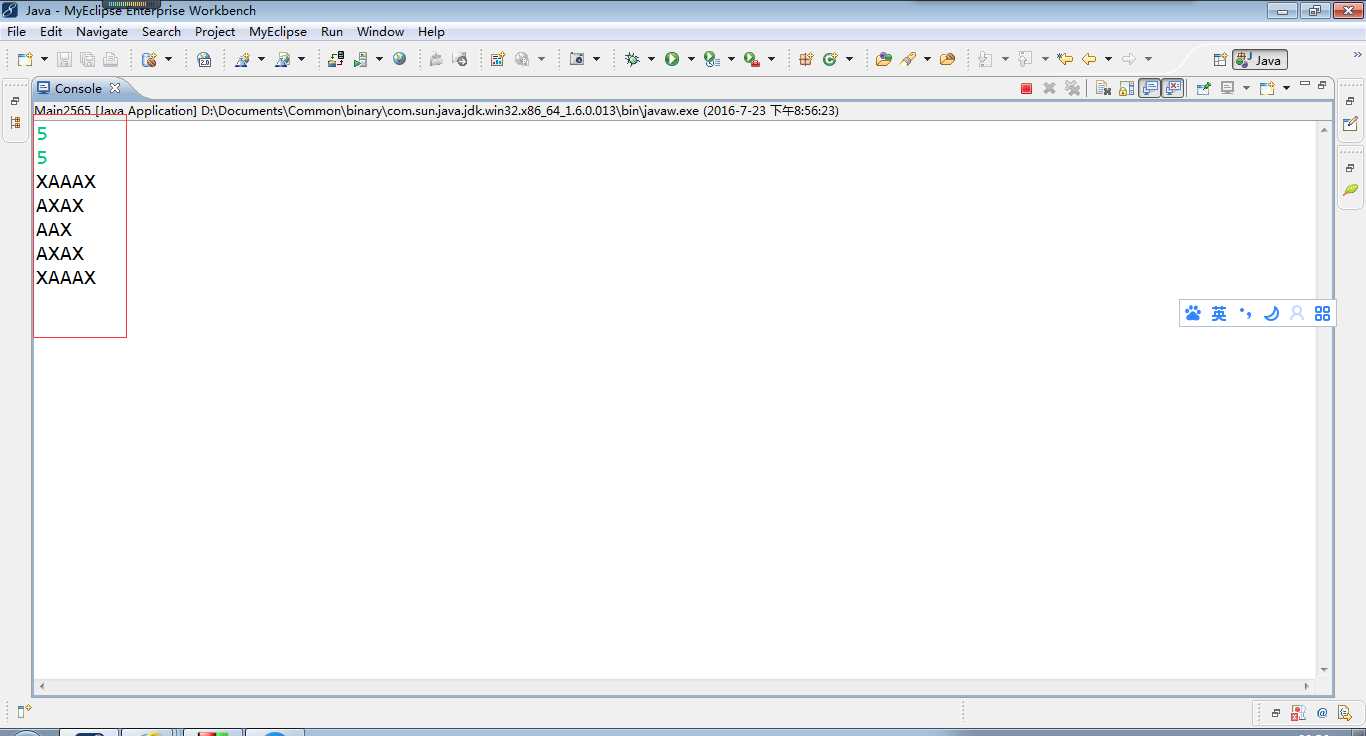
Task: Click the New Java Class icon
Action: tap(830, 59)
